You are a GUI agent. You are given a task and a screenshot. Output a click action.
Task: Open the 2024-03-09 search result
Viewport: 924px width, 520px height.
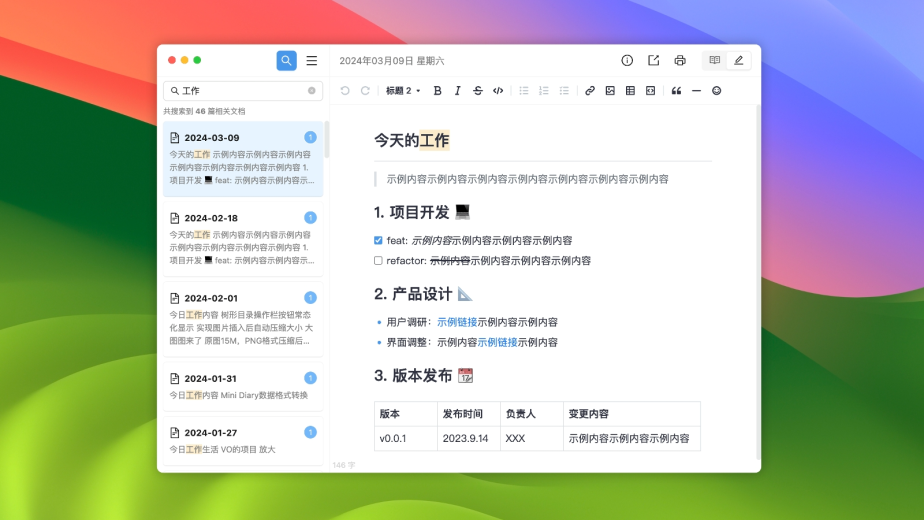click(243, 159)
